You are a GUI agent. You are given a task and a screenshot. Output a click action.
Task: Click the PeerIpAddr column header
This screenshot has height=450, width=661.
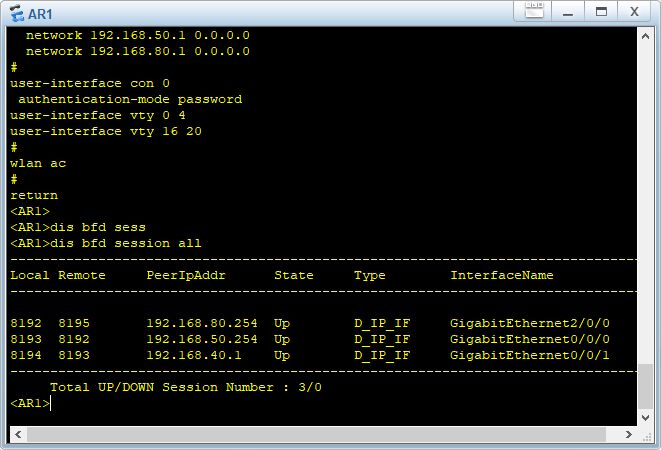tap(186, 275)
